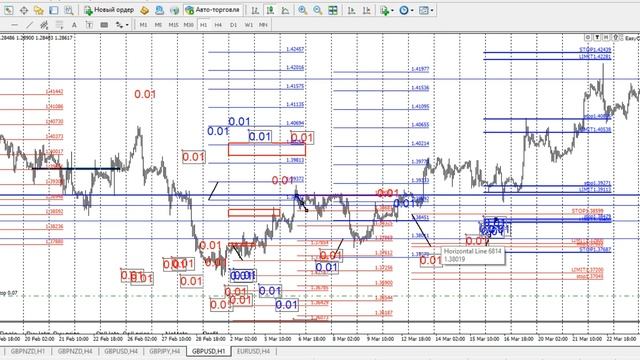Tile windows with the grid icon
Image resolution: width=640 pixels, height=360 pixels.
pos(333,10)
